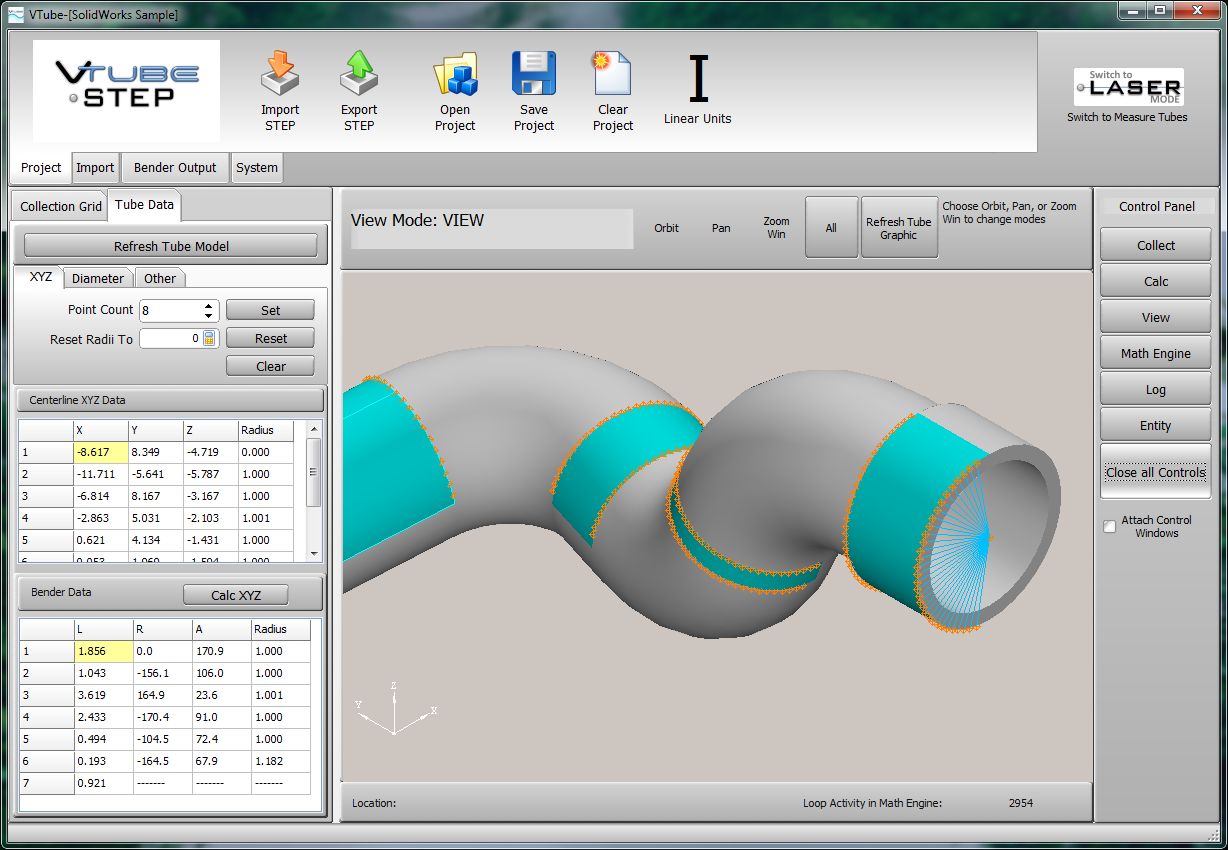Open the Math Engine control
1228x850 pixels.
click(x=1155, y=353)
